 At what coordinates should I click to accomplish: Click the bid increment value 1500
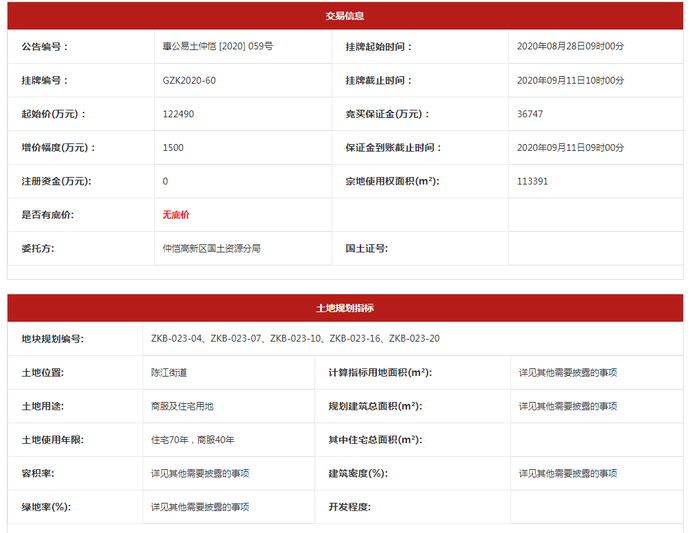172,148
